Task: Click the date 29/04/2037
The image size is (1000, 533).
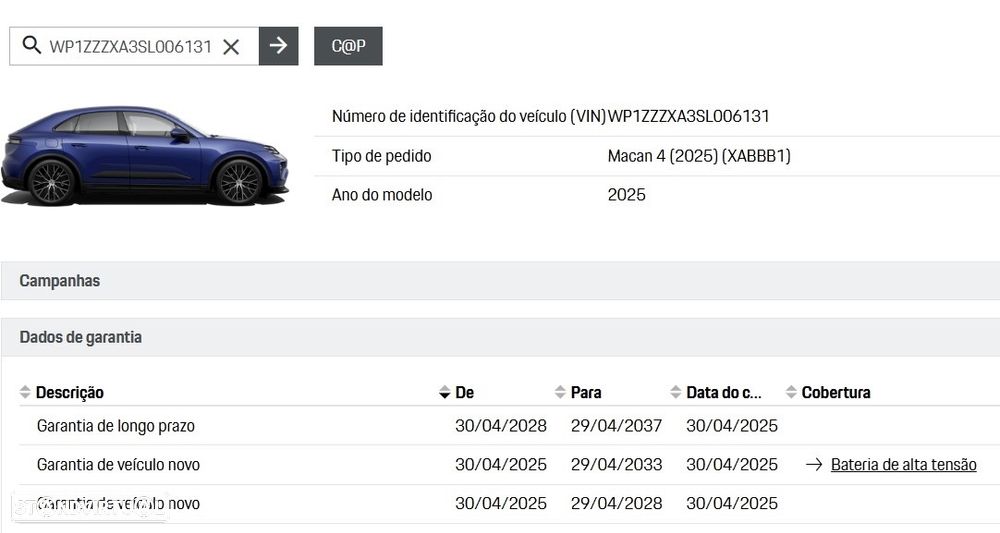Action: [x=616, y=426]
